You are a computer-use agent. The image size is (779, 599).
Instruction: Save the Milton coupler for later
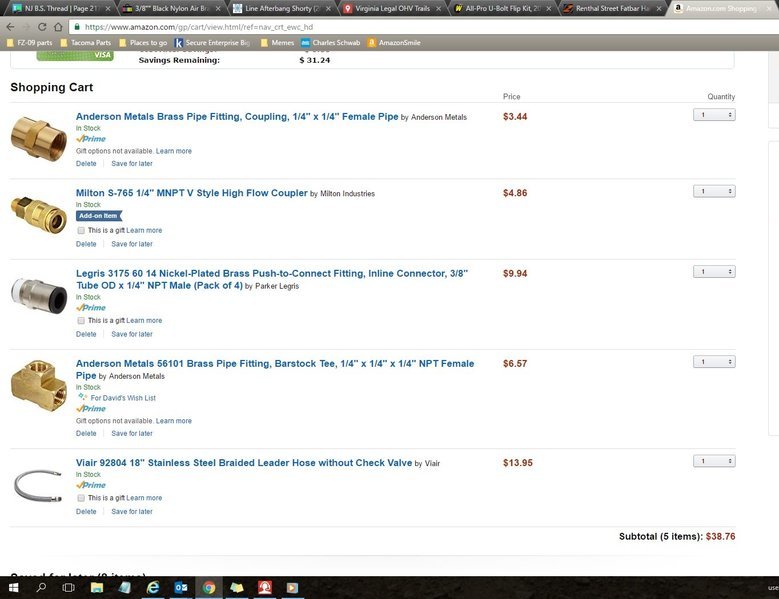tap(132, 244)
